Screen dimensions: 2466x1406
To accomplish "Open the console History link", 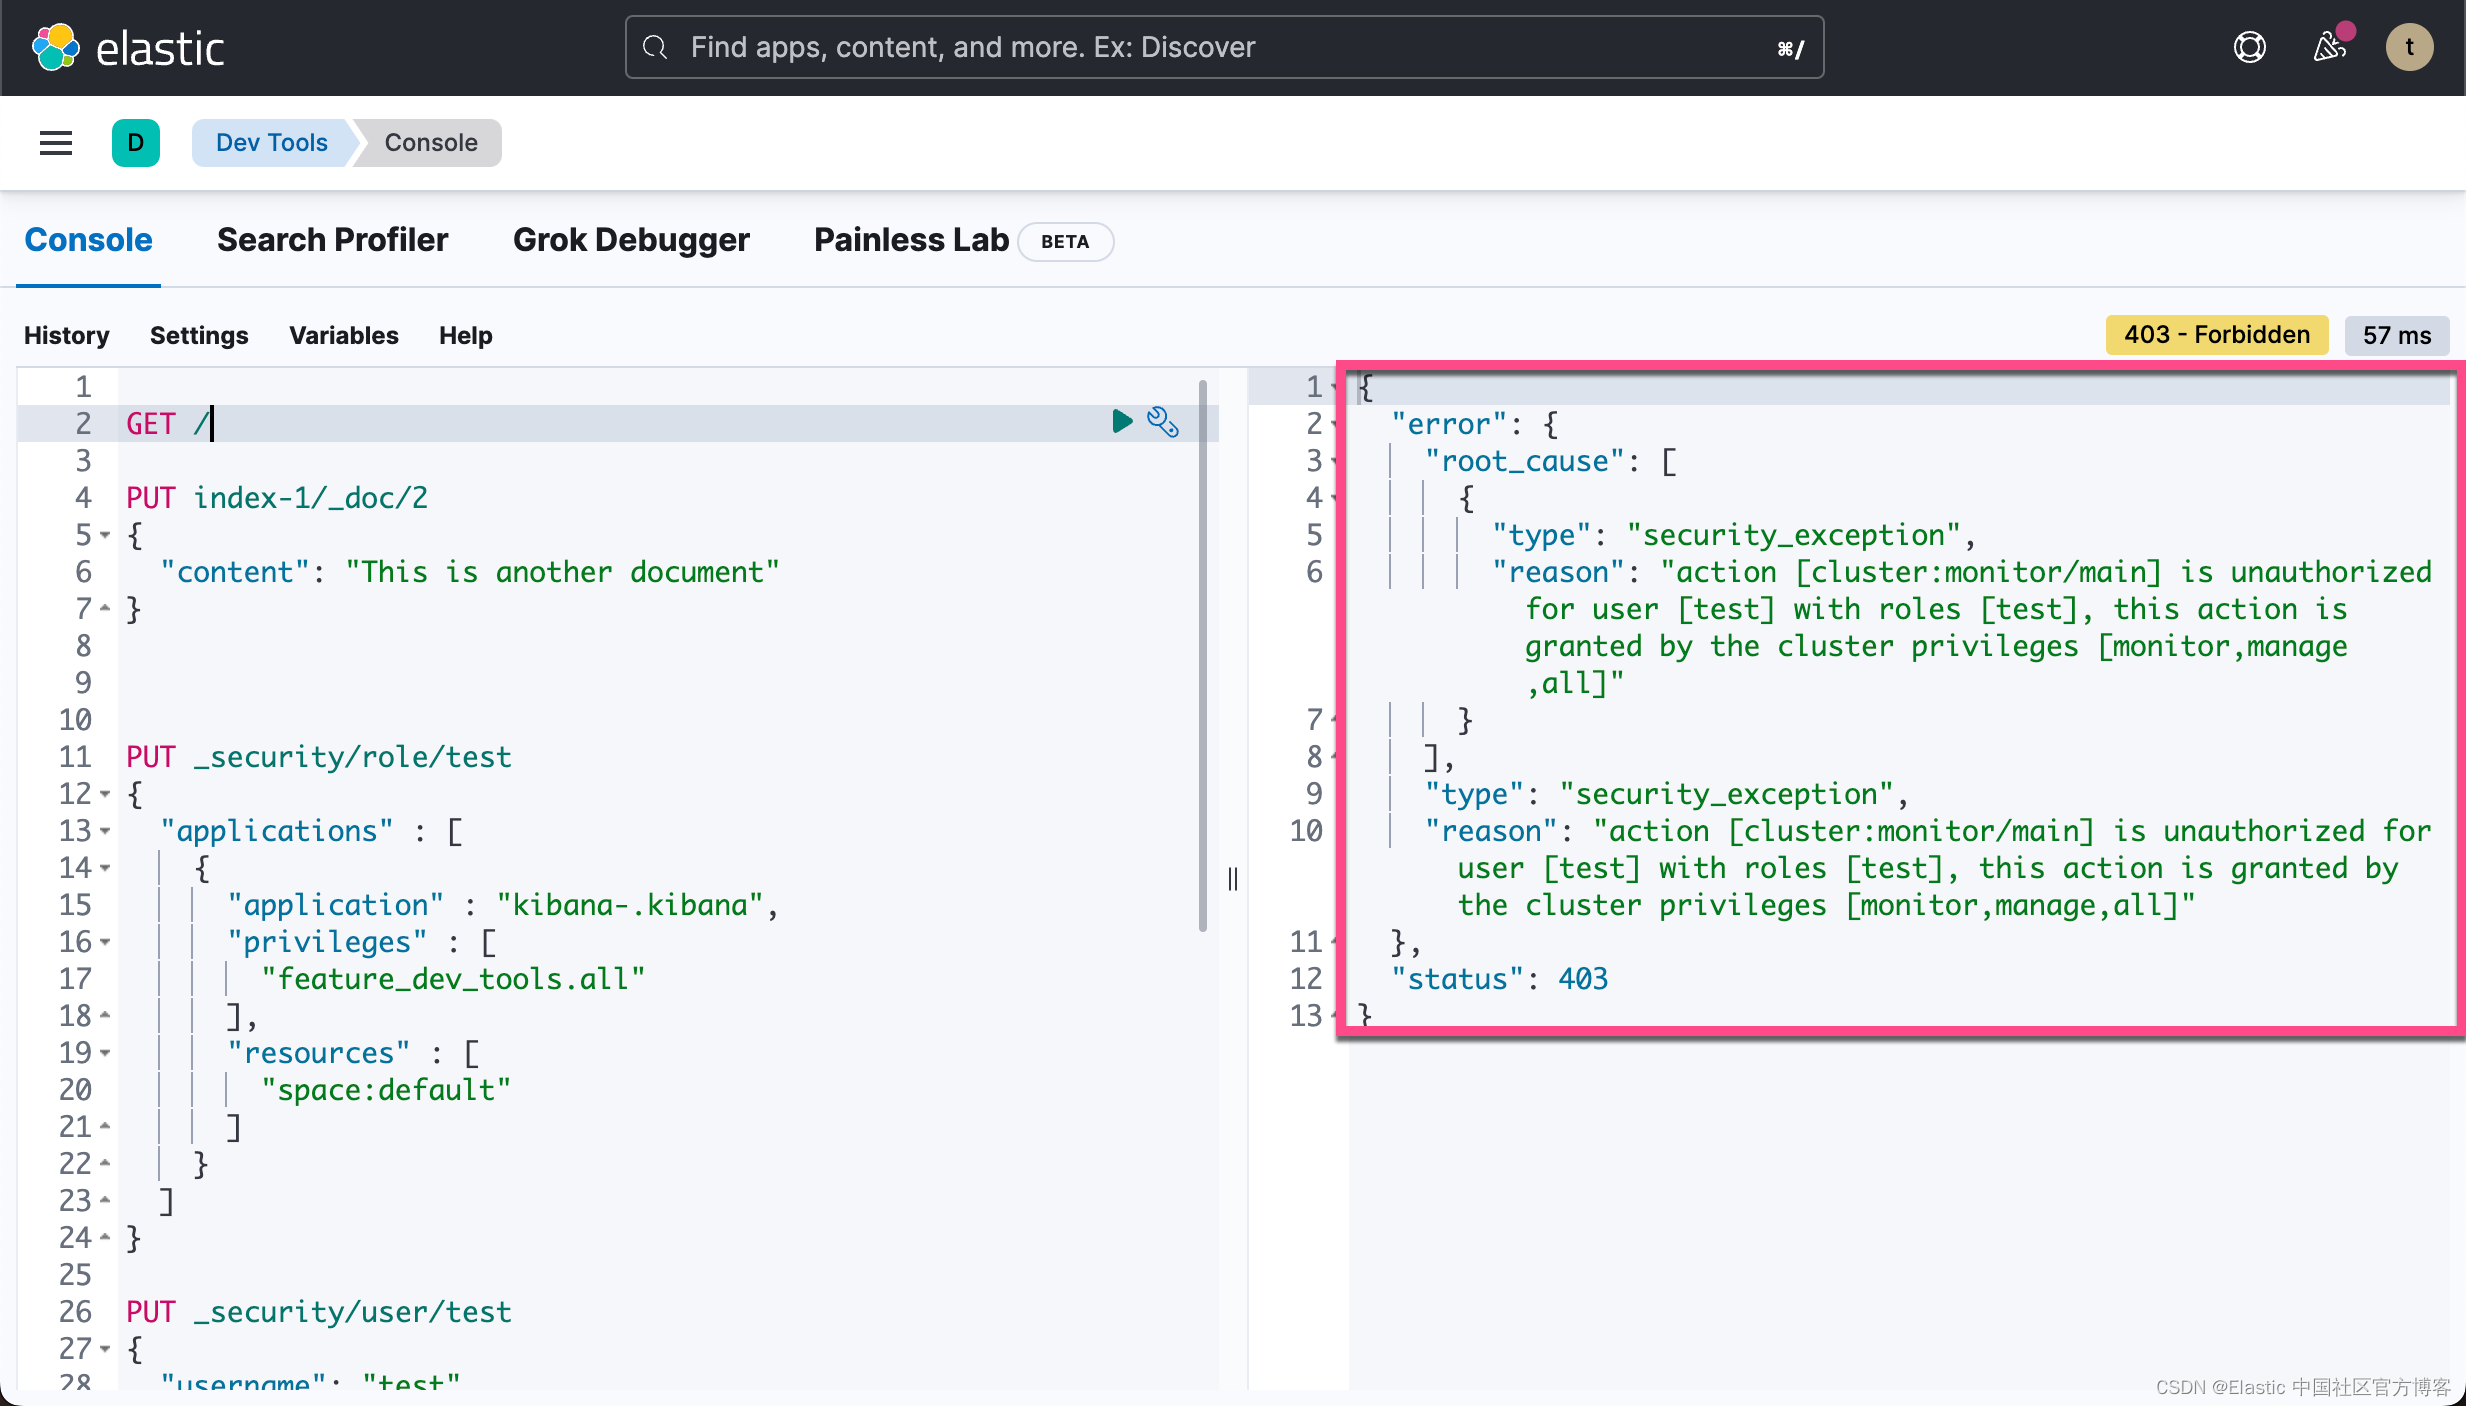I will pyautogui.click(x=66, y=335).
